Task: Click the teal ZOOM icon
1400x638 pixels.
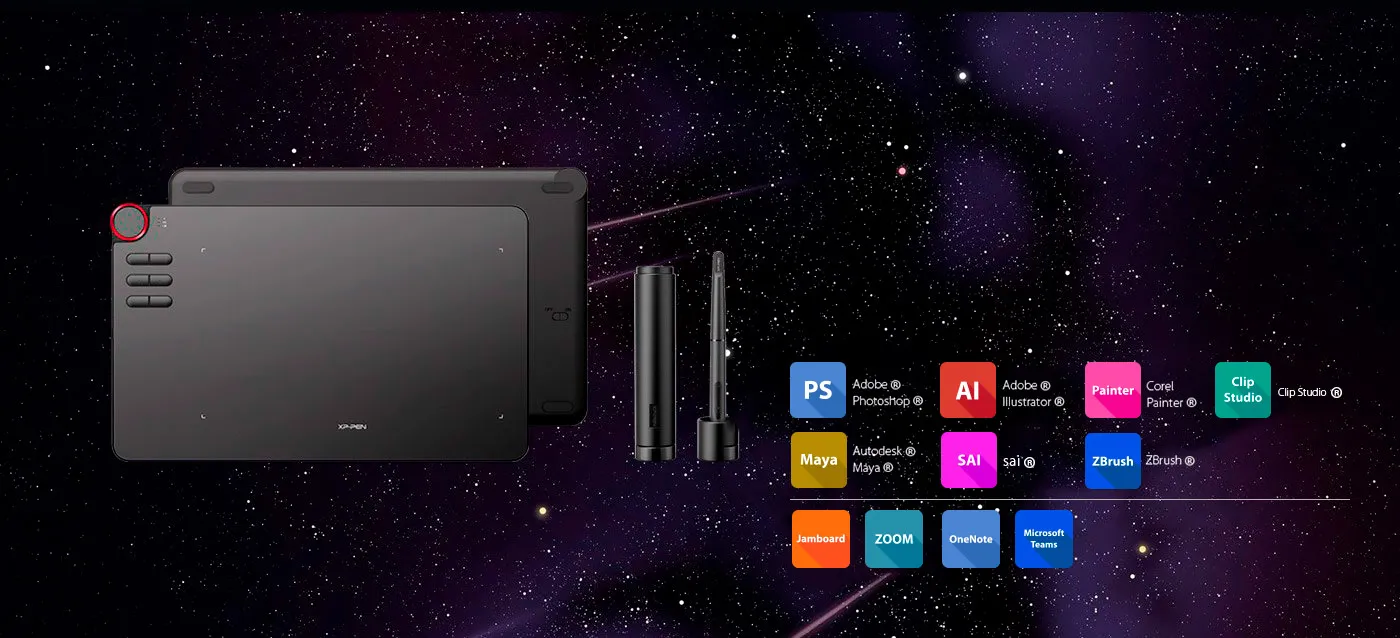Action: 894,539
